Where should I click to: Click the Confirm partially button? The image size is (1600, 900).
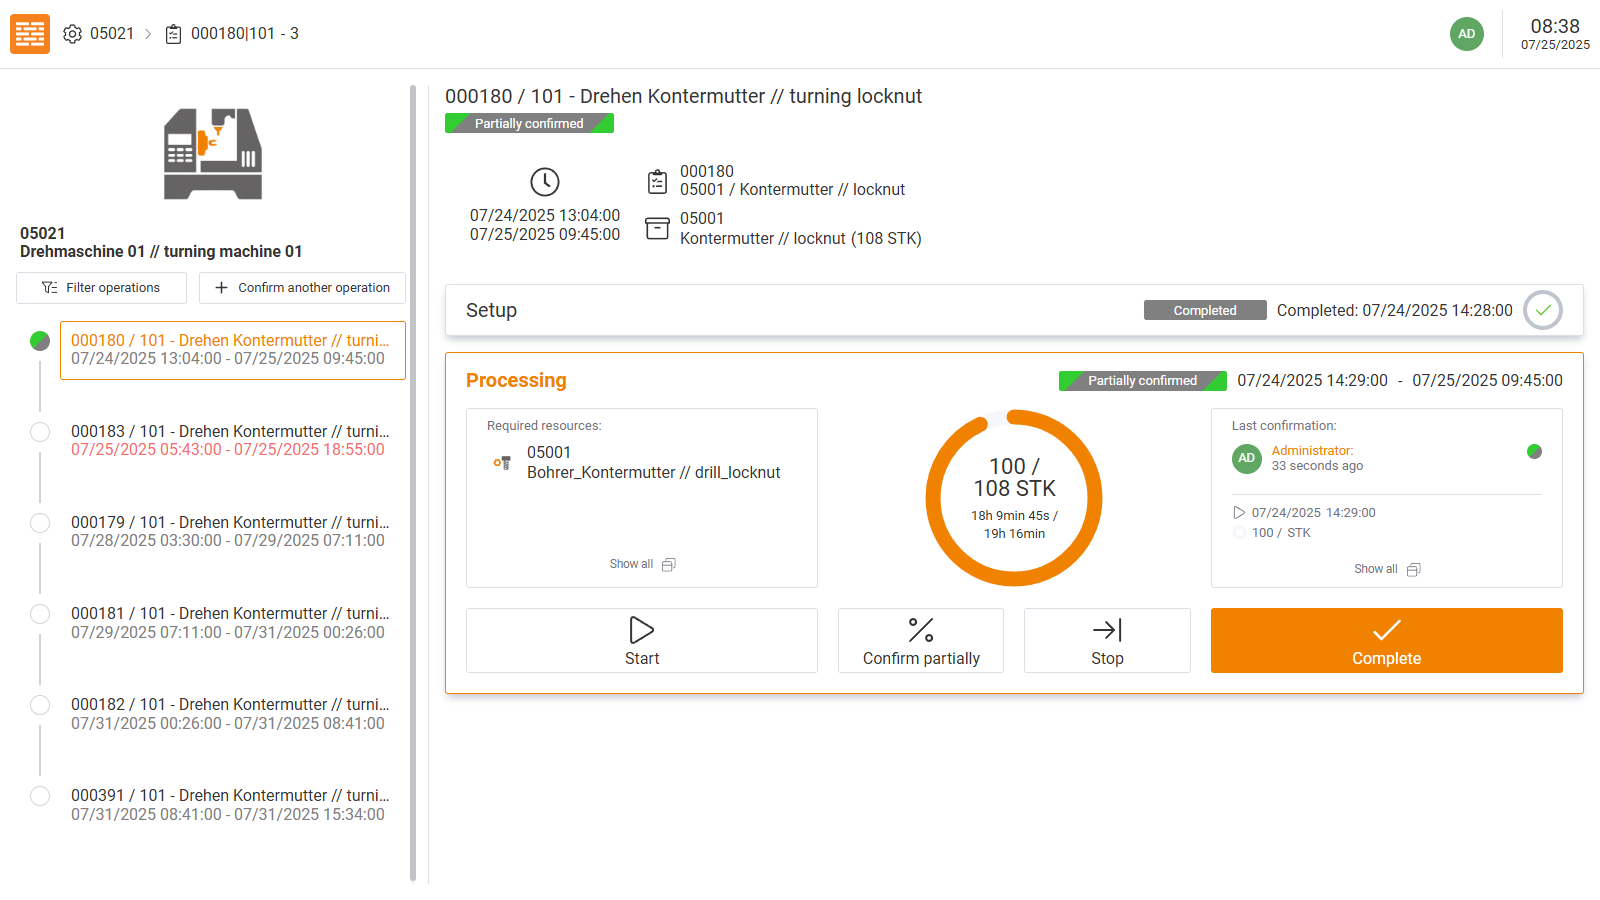[x=920, y=641]
